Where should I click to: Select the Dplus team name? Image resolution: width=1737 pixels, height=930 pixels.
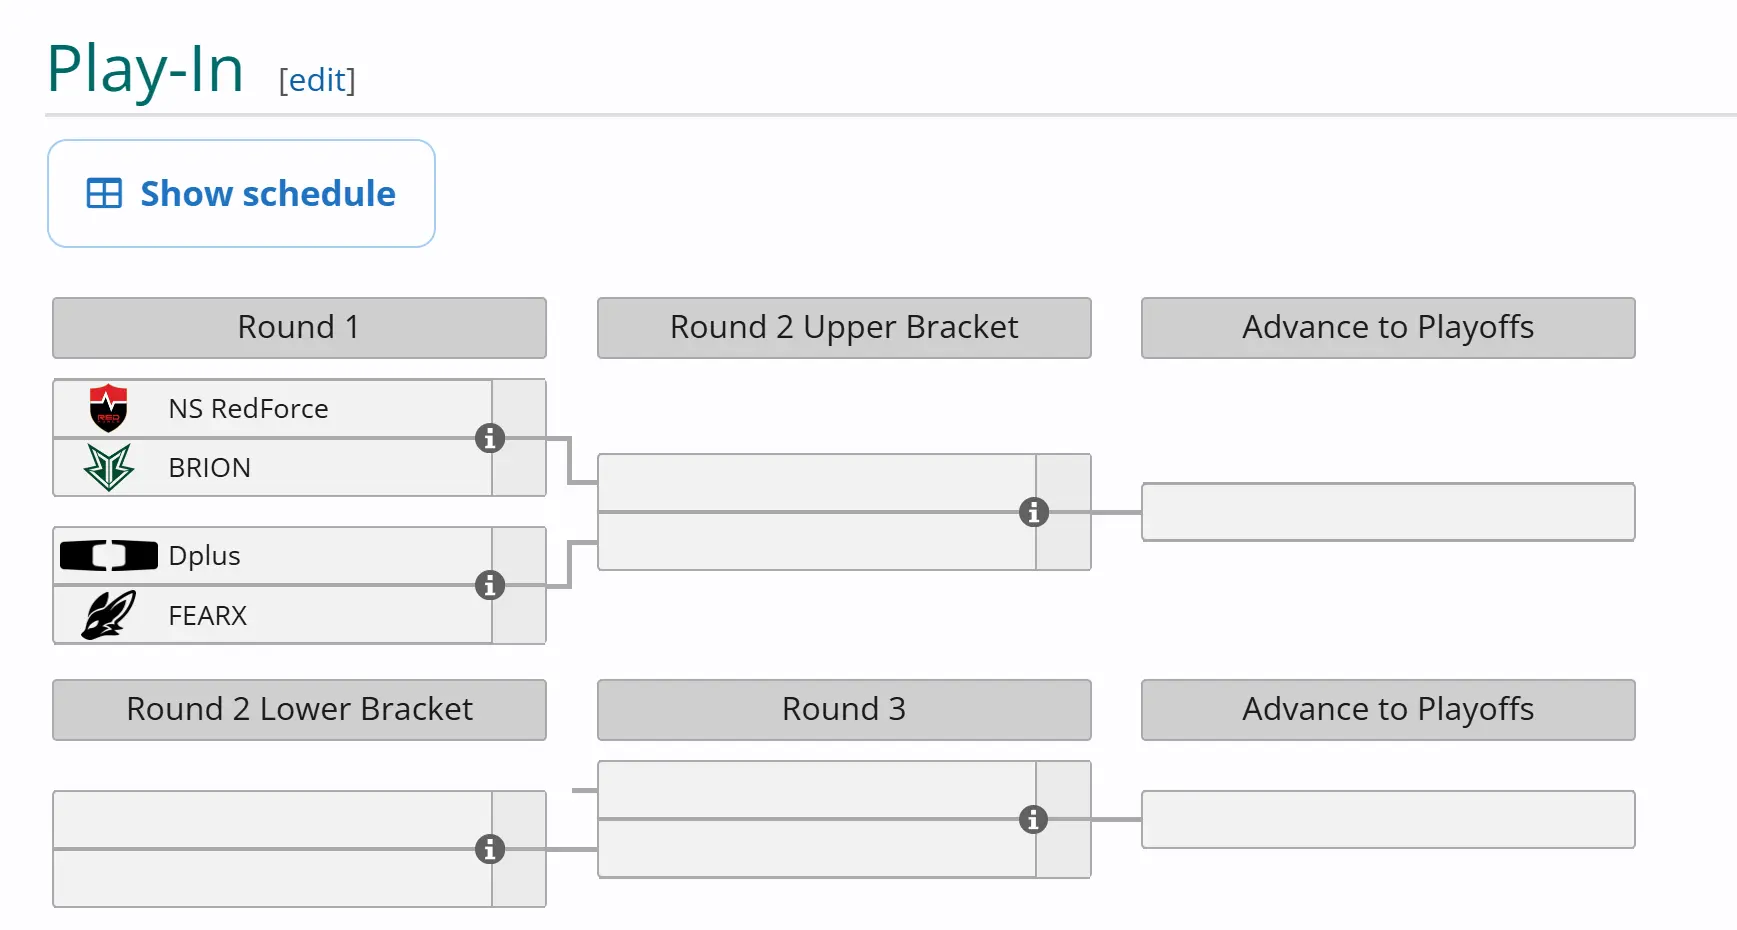click(x=204, y=555)
